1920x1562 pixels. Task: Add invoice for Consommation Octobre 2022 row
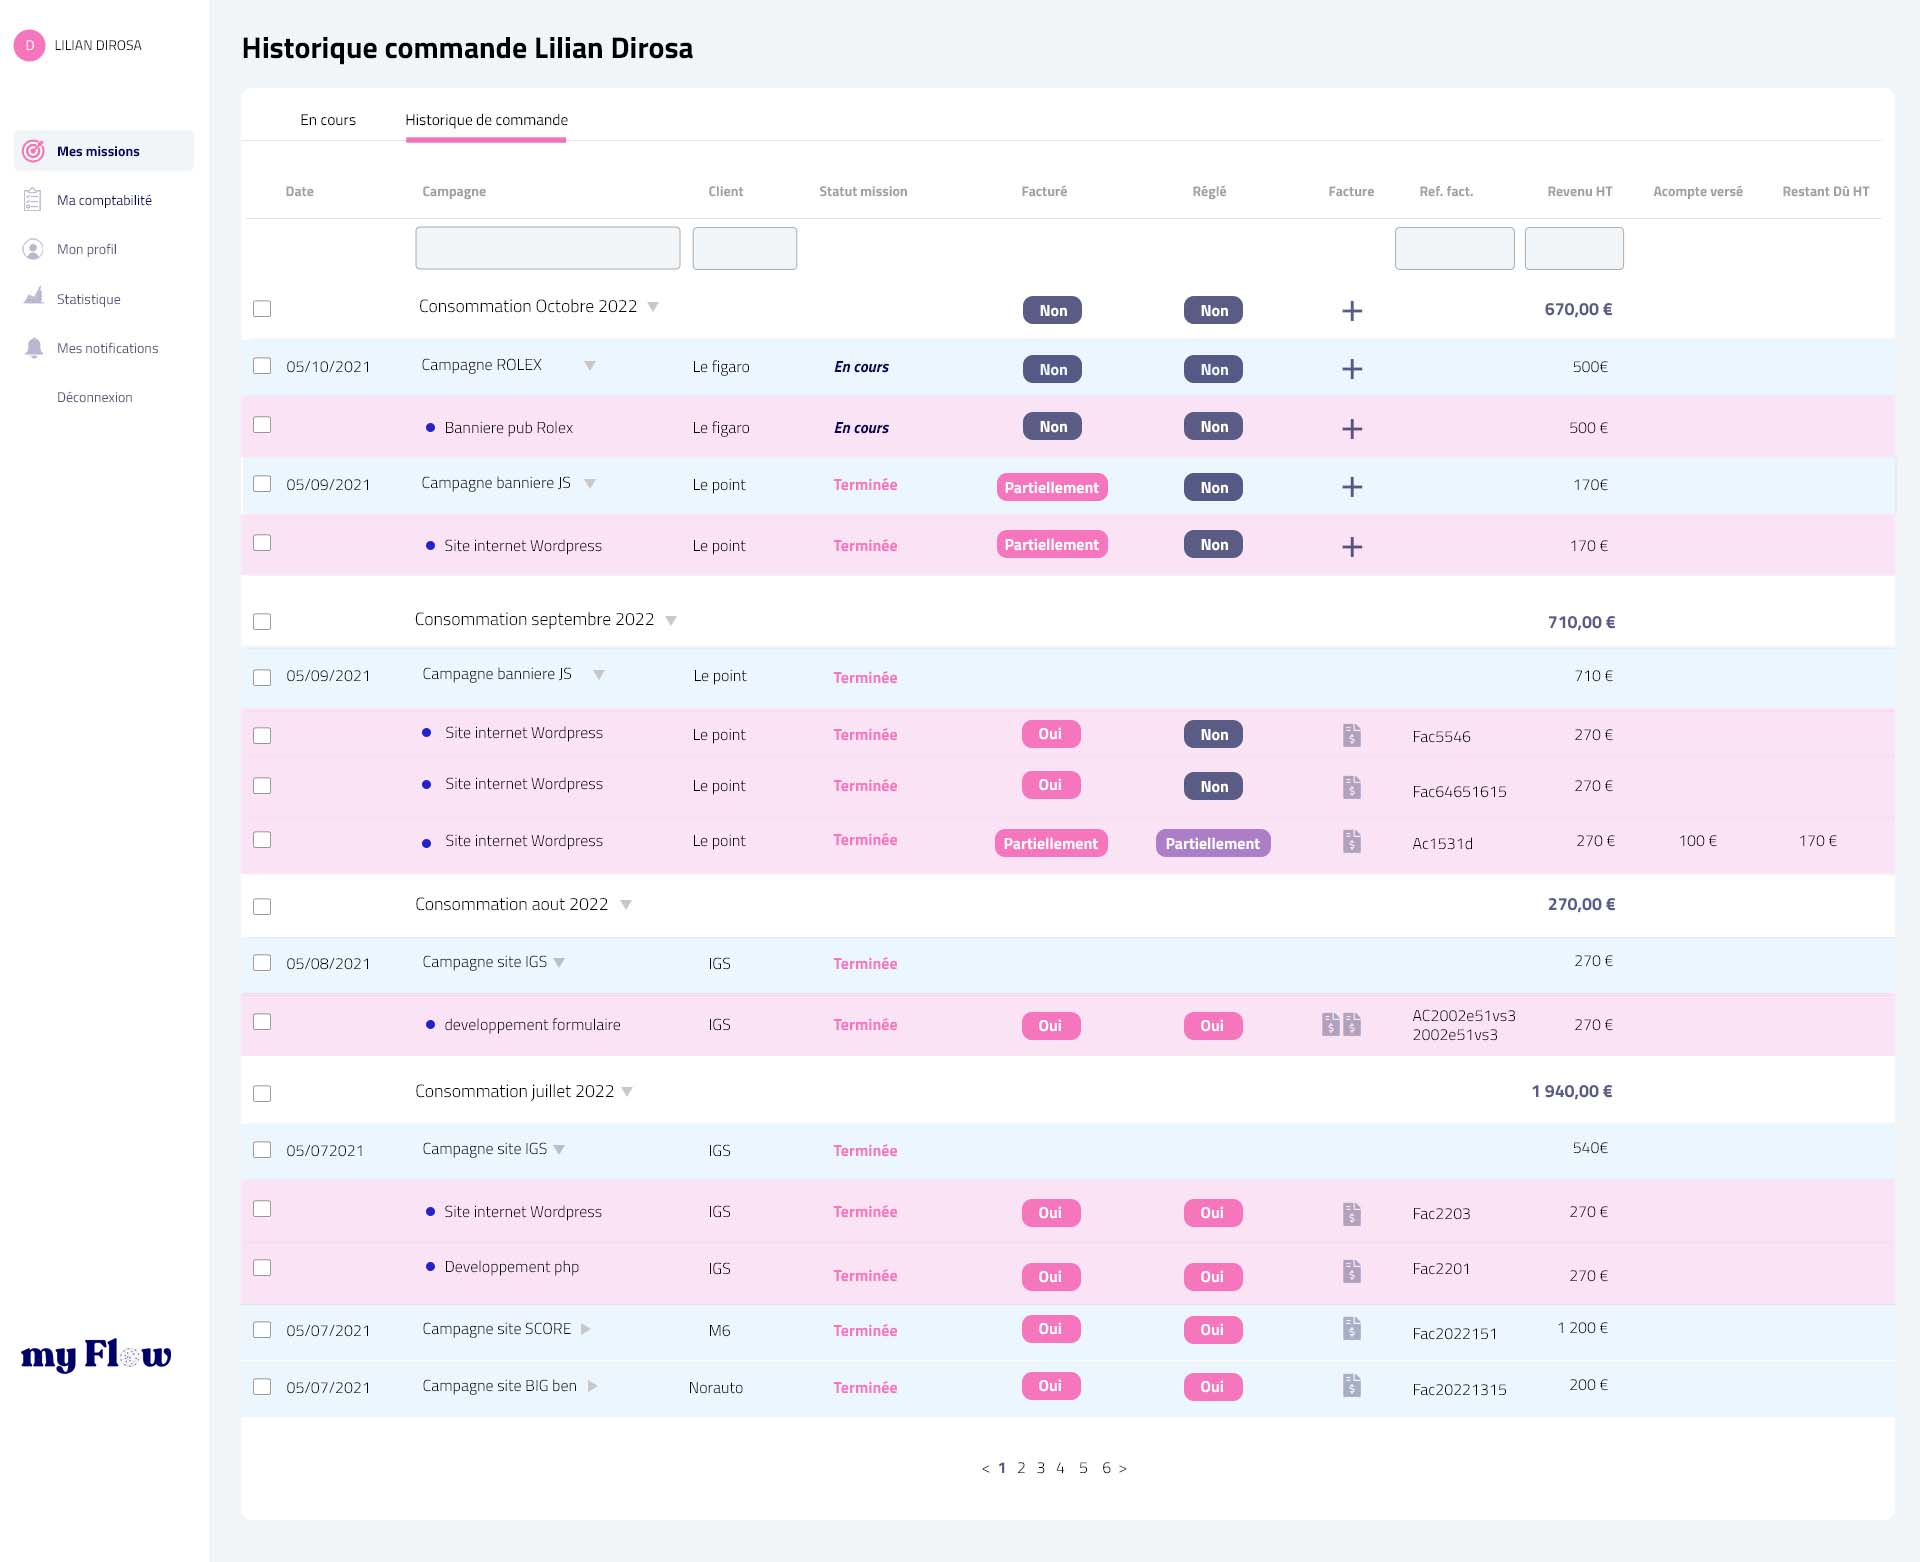coord(1351,311)
